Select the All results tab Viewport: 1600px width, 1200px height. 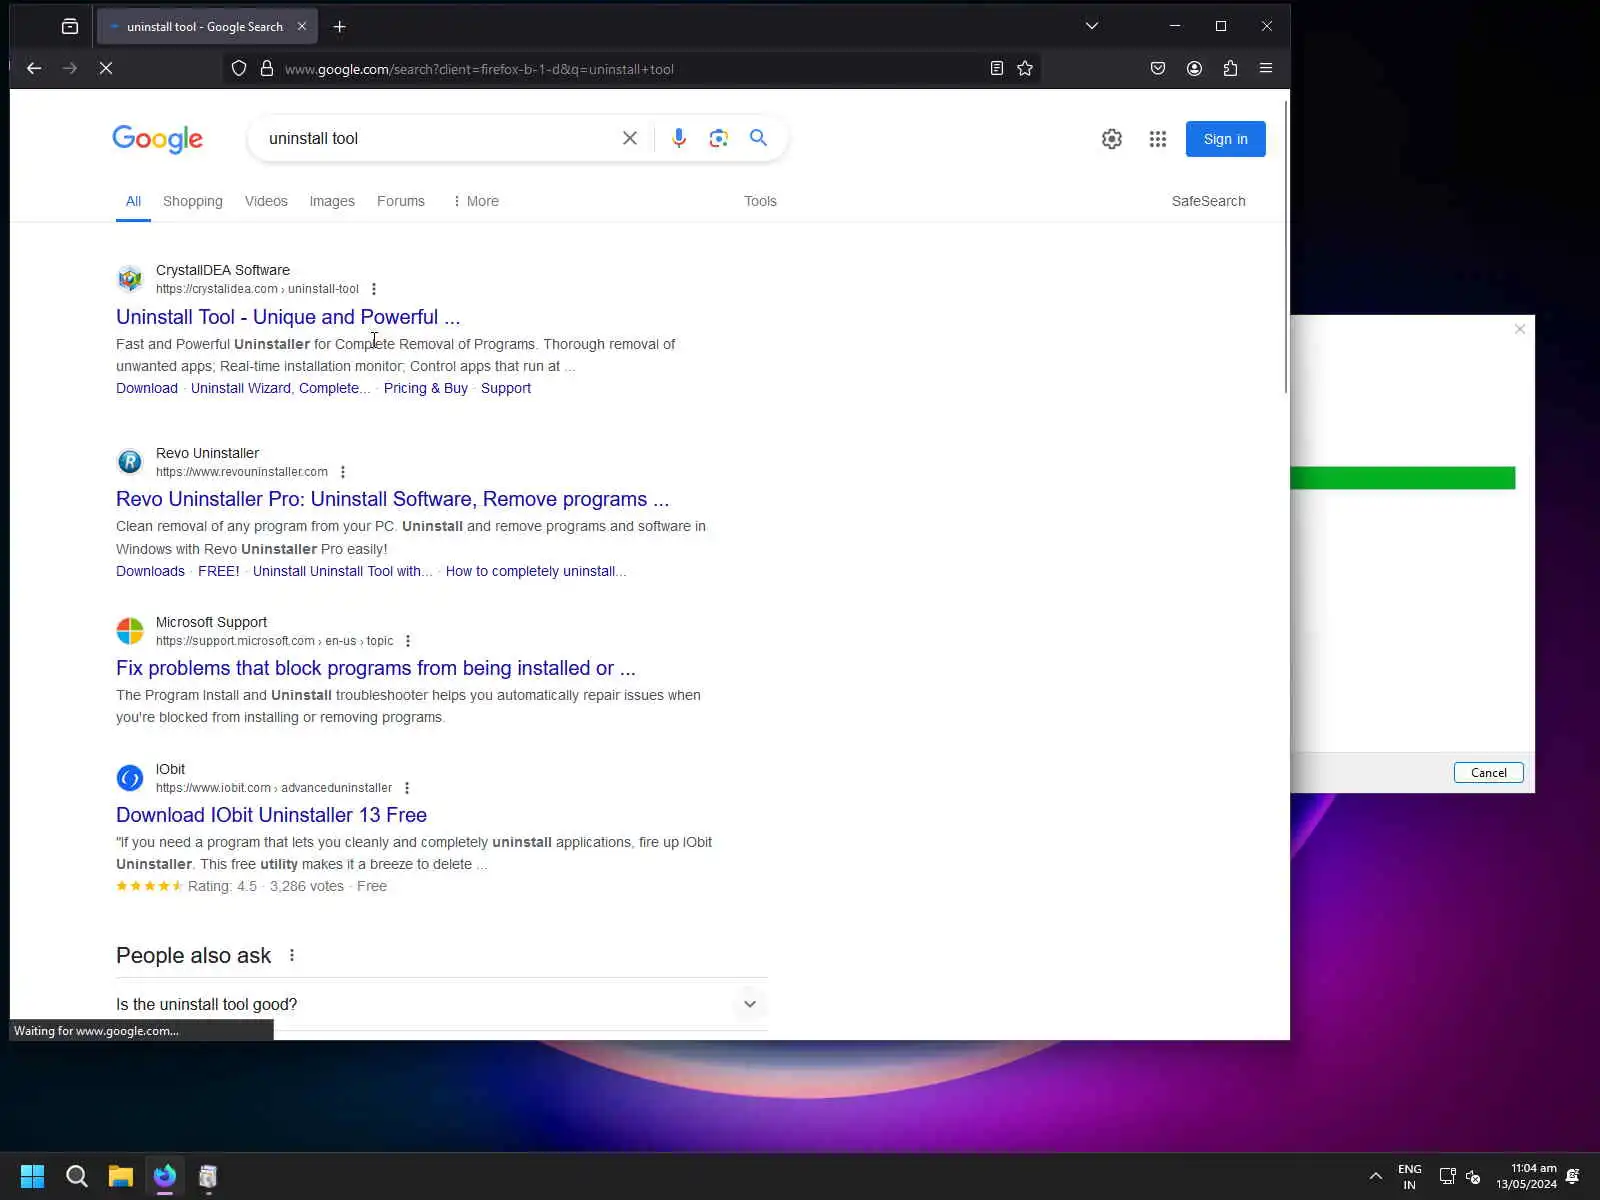[133, 201]
